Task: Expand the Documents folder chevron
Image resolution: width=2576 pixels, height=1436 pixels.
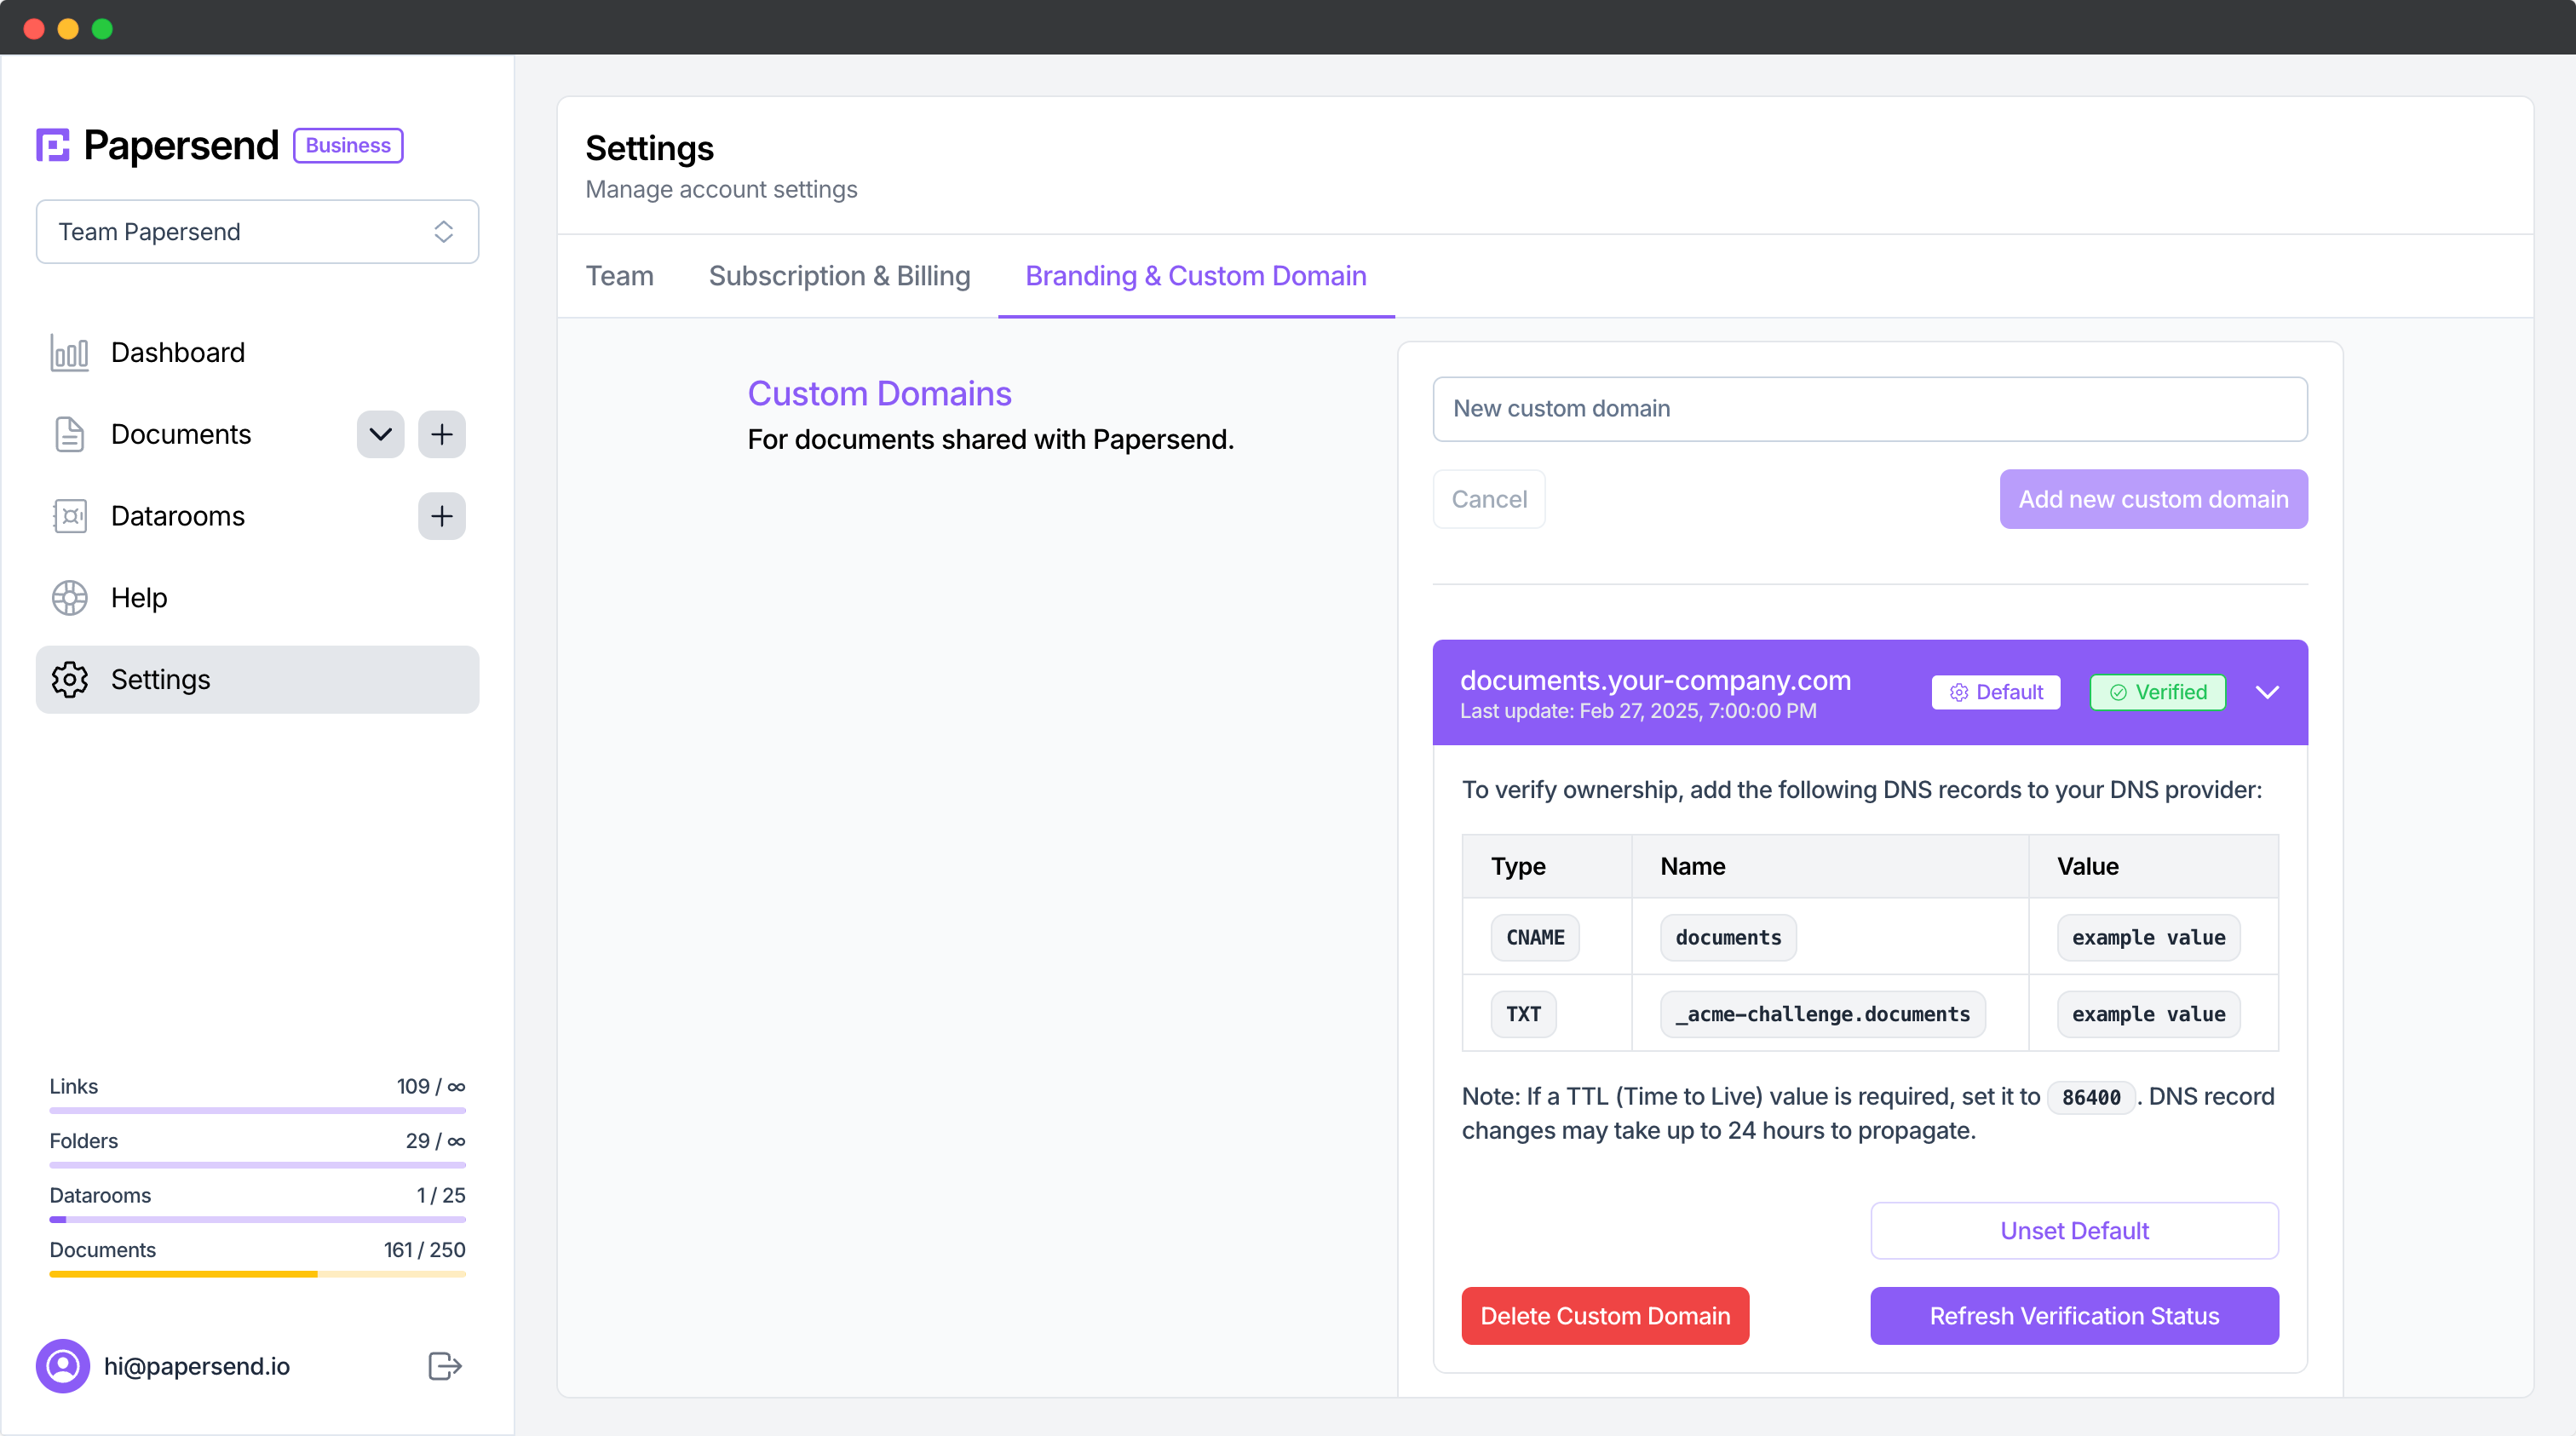Action: point(380,435)
